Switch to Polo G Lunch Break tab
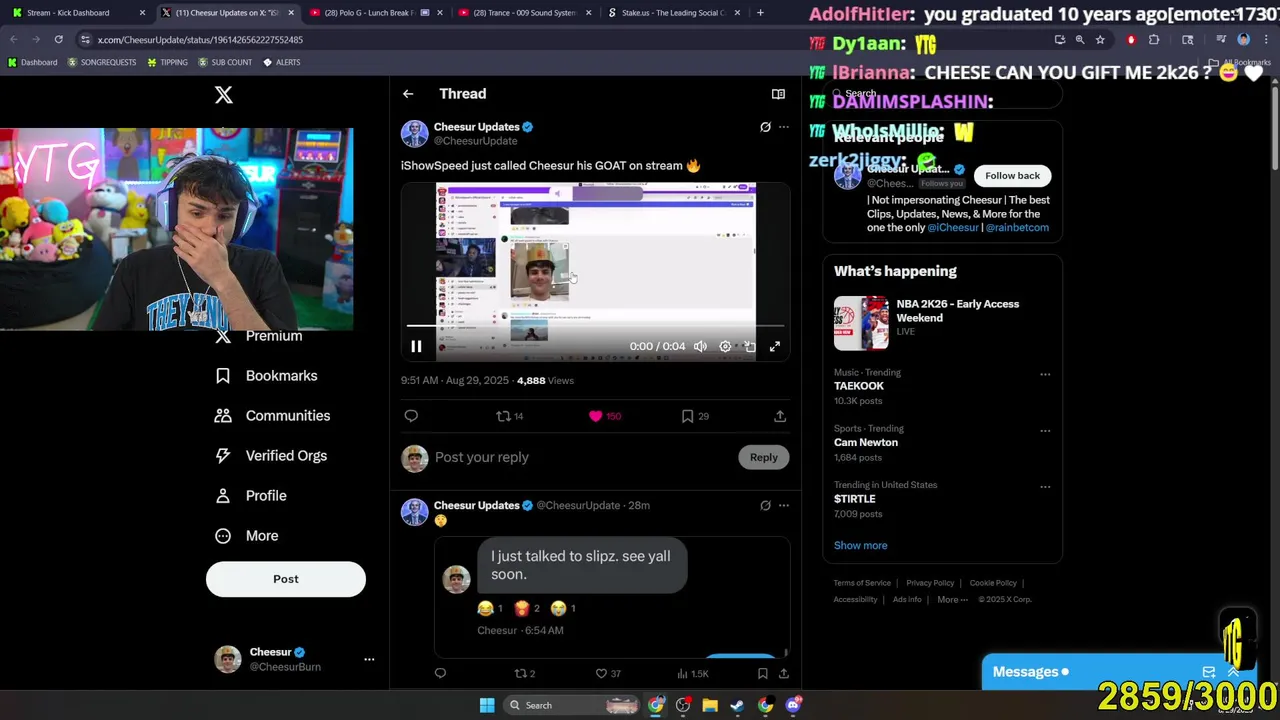This screenshot has height=720, width=1280. (375, 13)
